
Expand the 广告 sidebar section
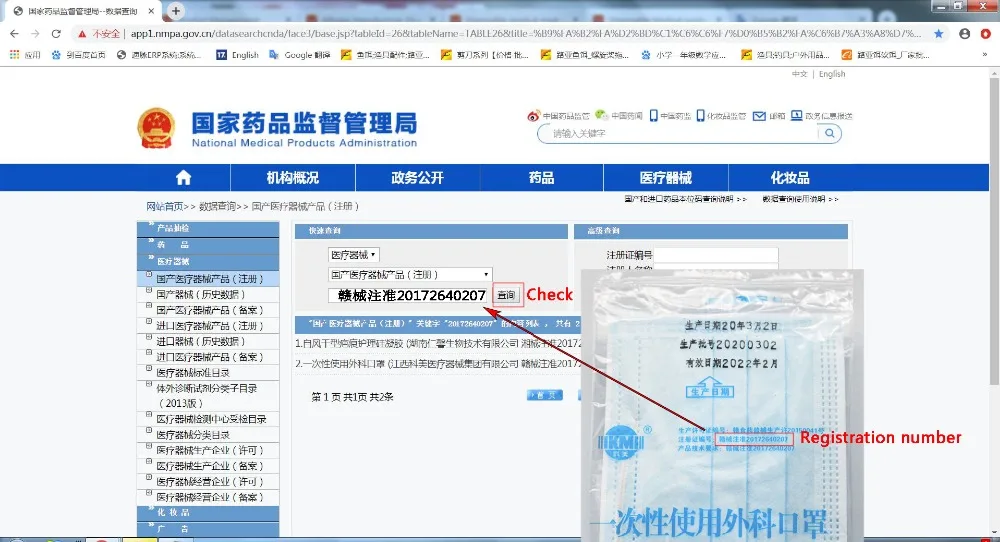click(x=208, y=529)
